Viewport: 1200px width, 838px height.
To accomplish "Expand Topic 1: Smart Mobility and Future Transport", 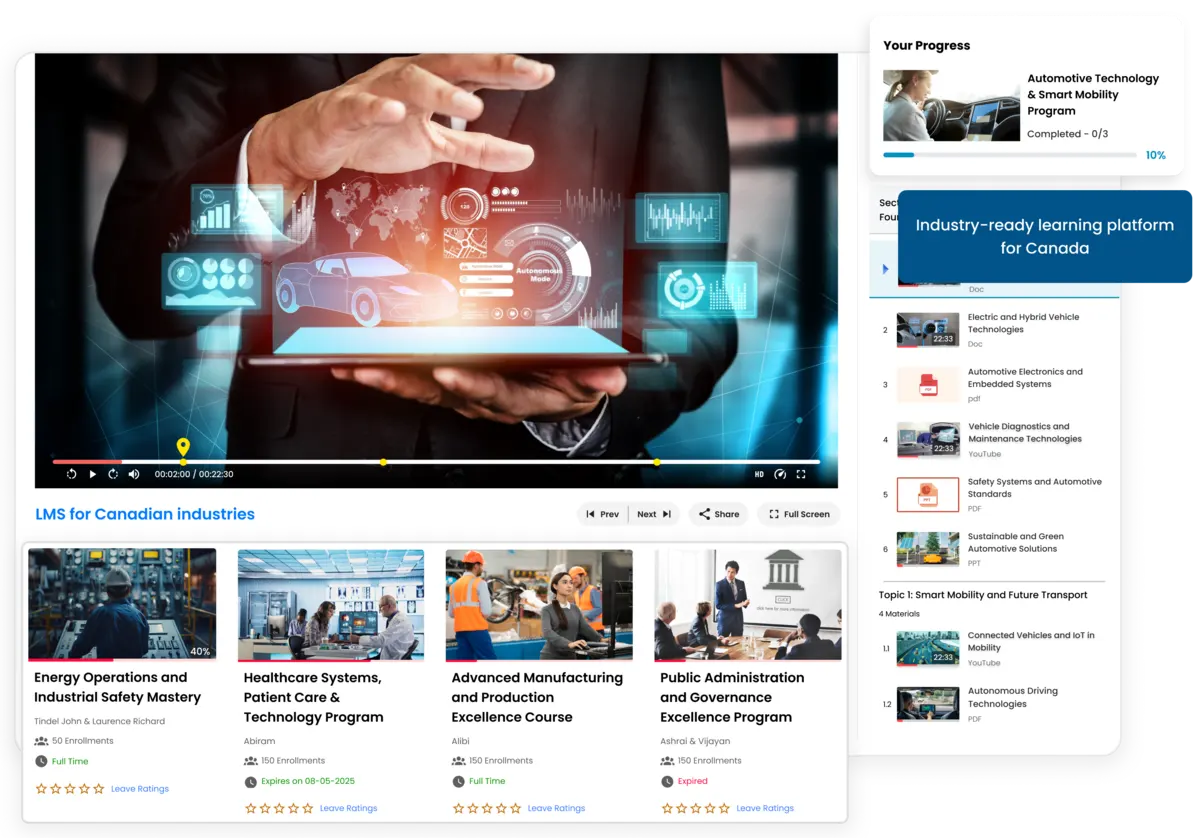I will 984,595.
